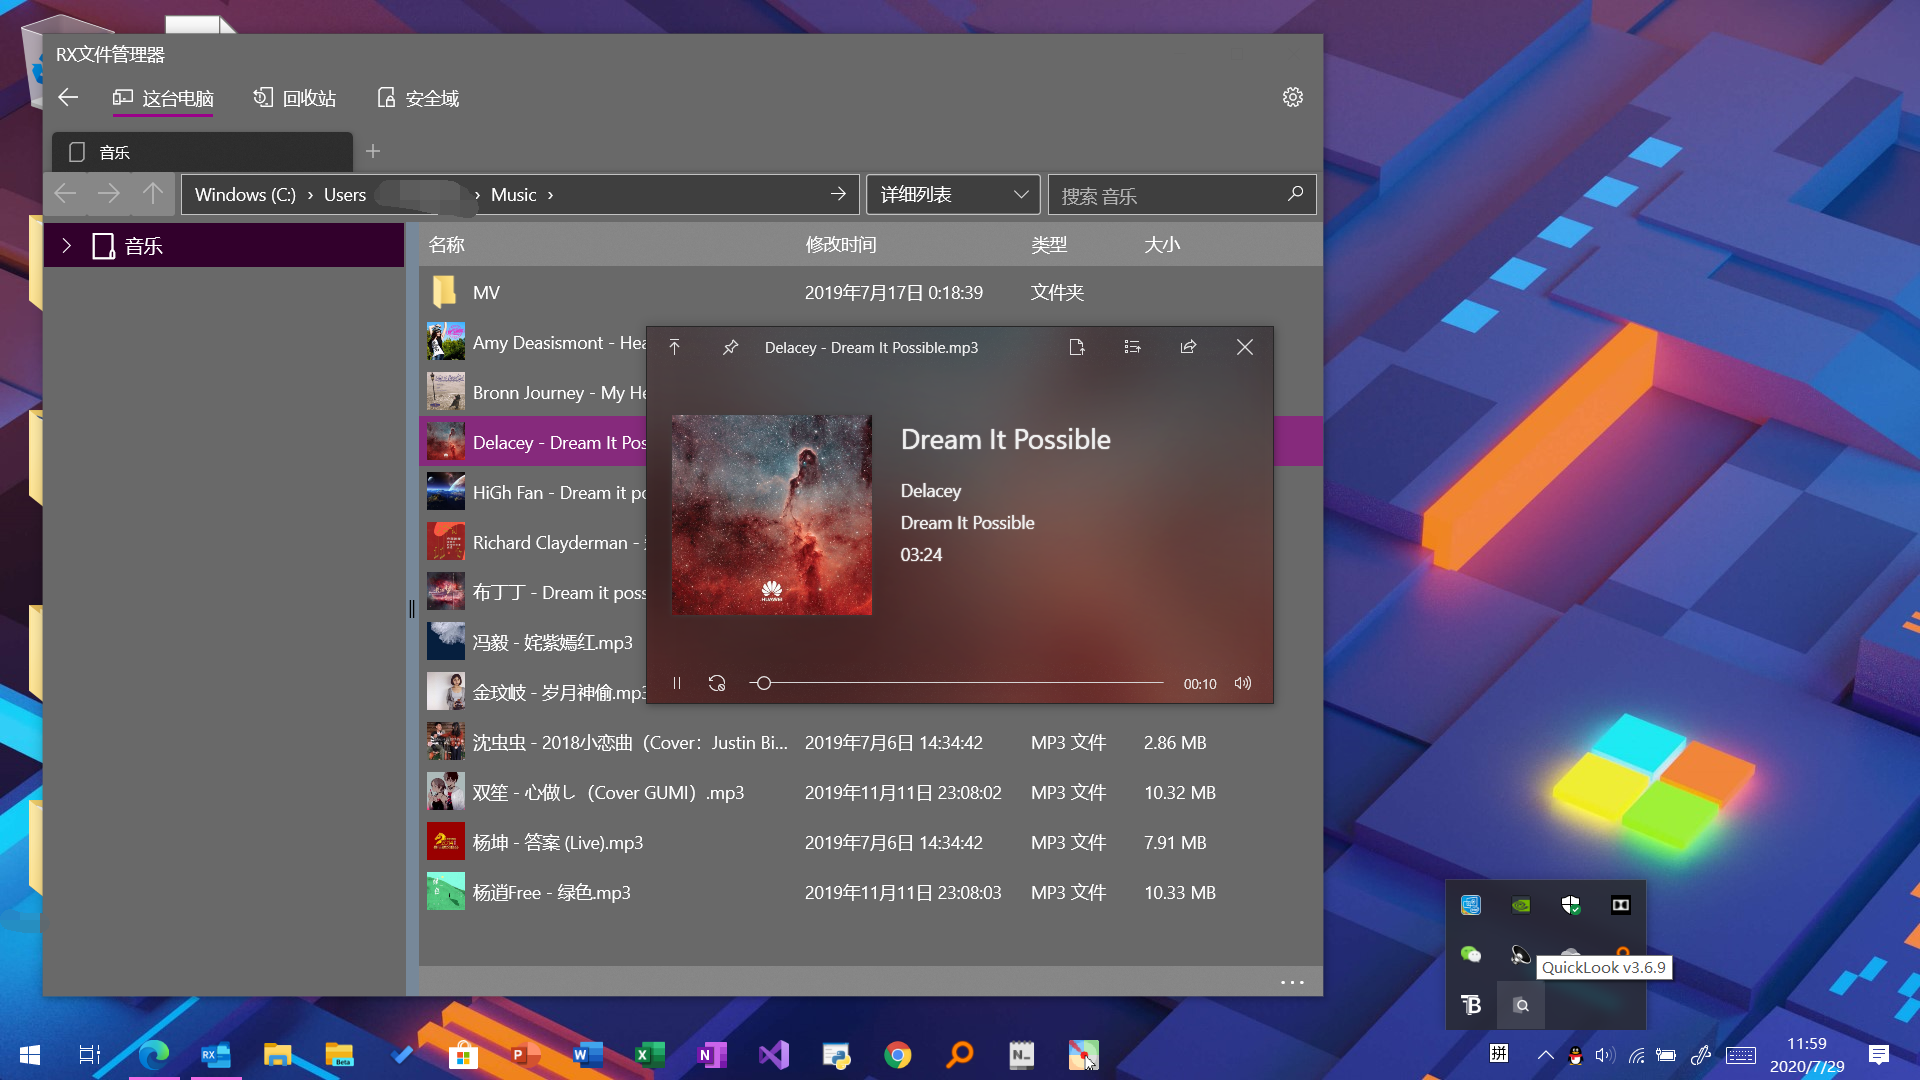
Task: Toggle loop button in player
Action: tap(717, 683)
